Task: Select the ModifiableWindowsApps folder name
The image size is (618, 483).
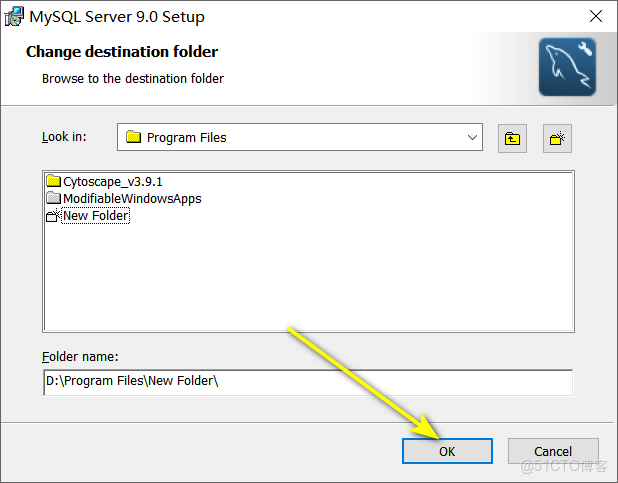Action: pos(132,199)
